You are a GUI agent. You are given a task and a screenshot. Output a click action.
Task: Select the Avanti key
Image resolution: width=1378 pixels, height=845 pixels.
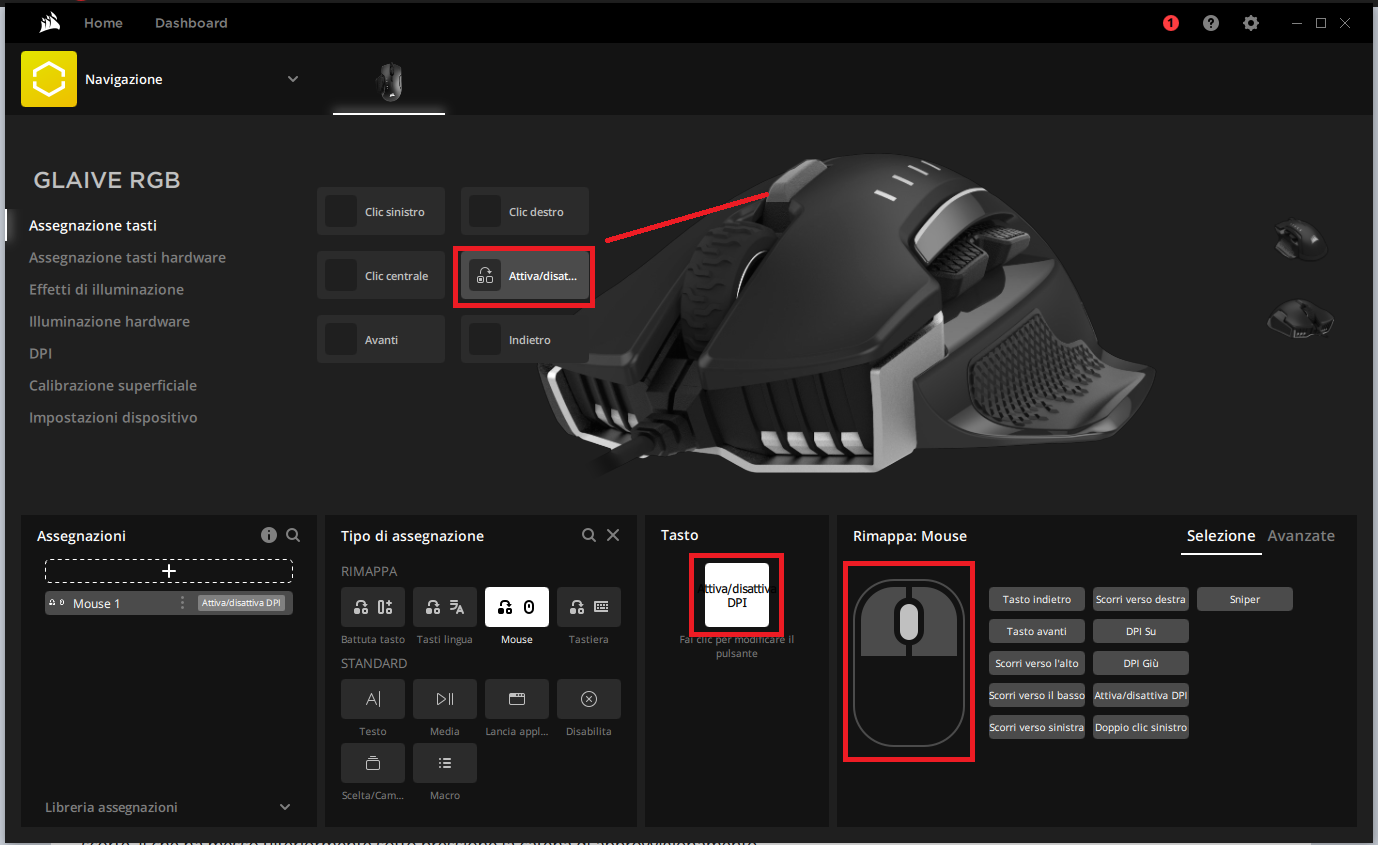pyautogui.click(x=381, y=340)
